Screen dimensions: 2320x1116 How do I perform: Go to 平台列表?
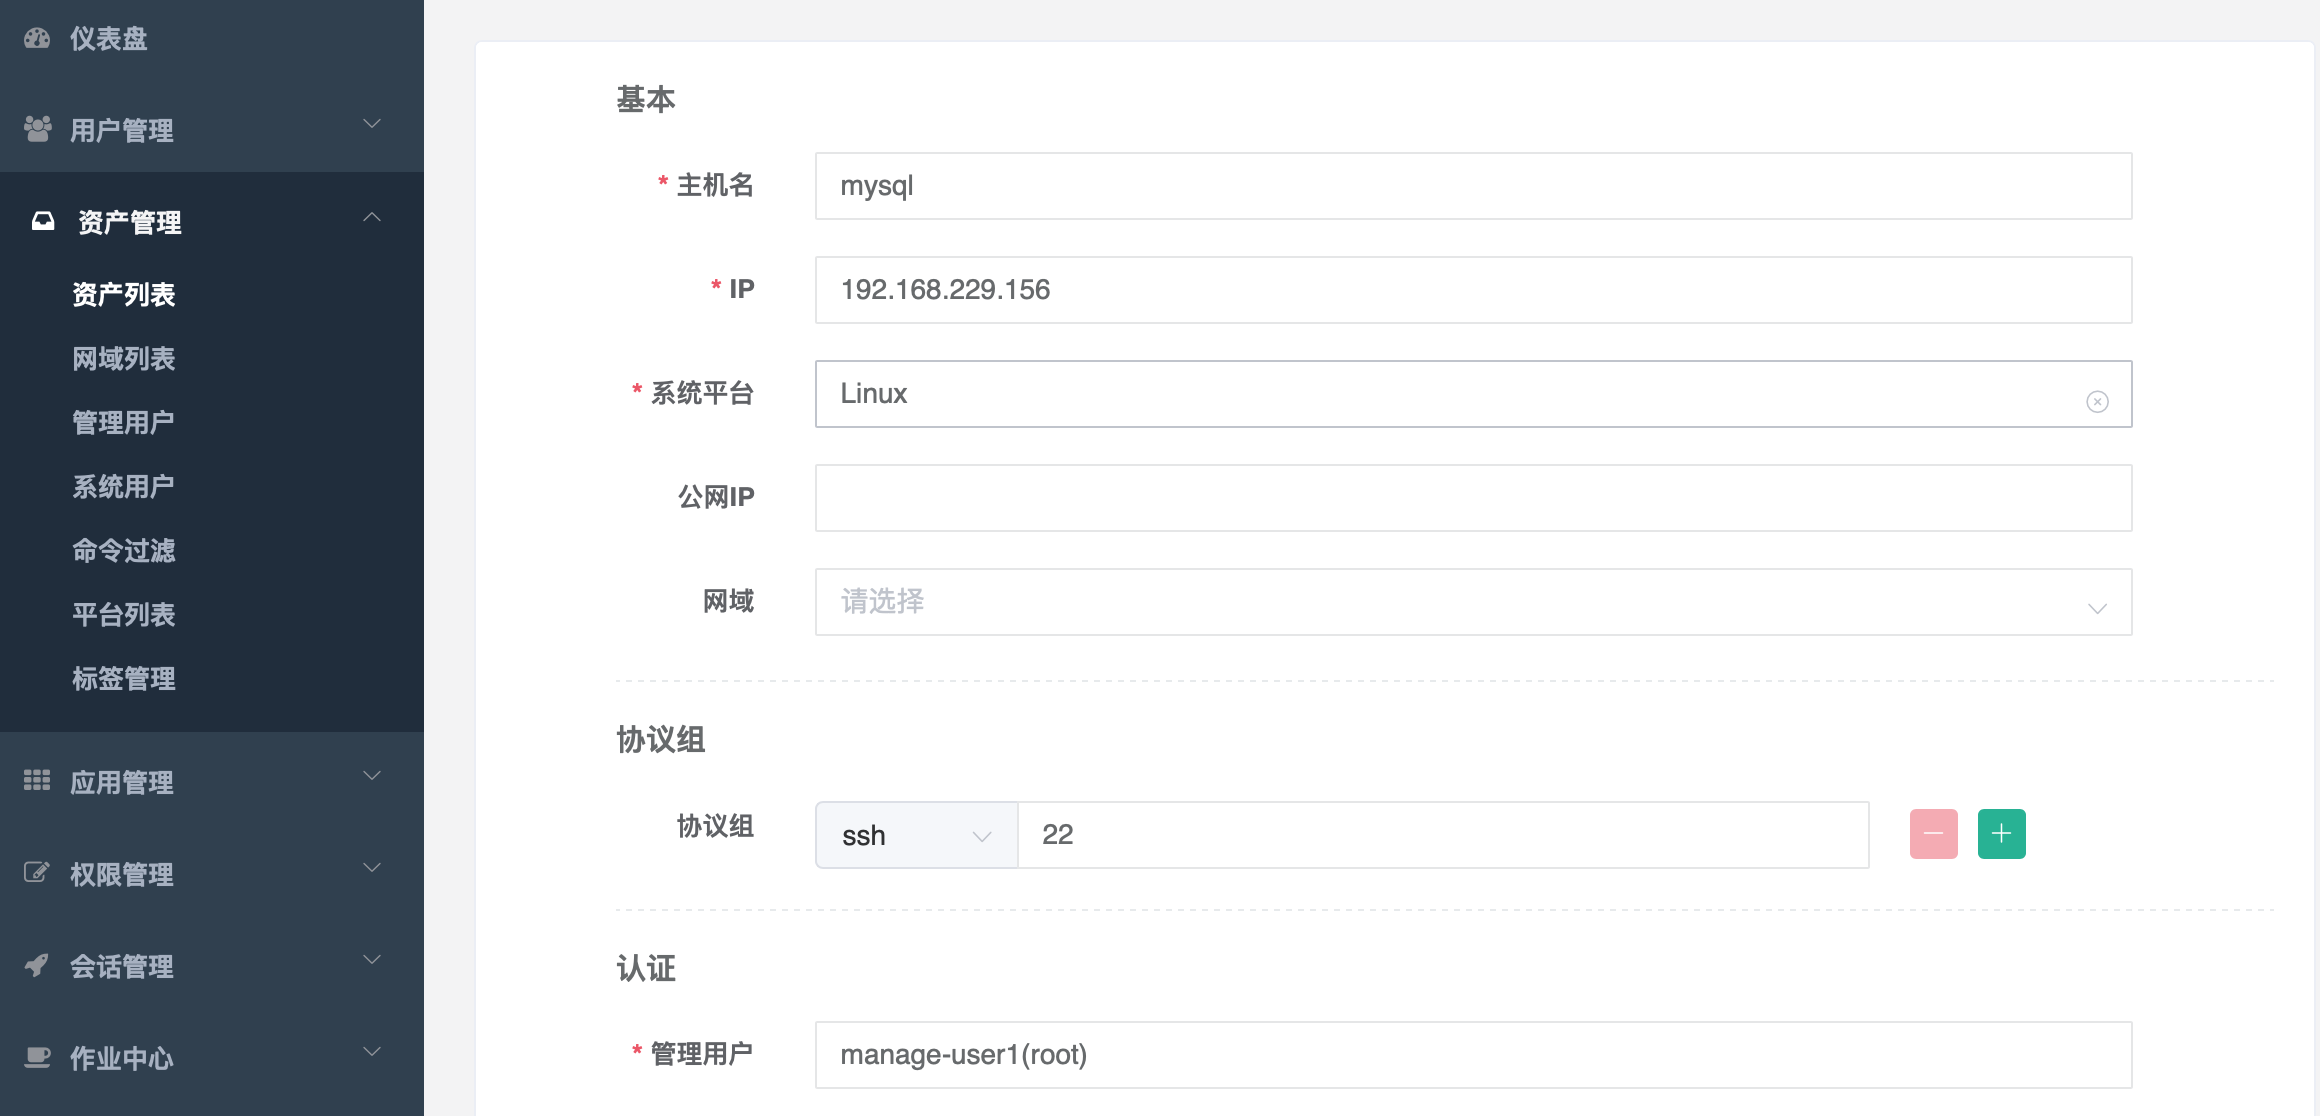tap(124, 615)
